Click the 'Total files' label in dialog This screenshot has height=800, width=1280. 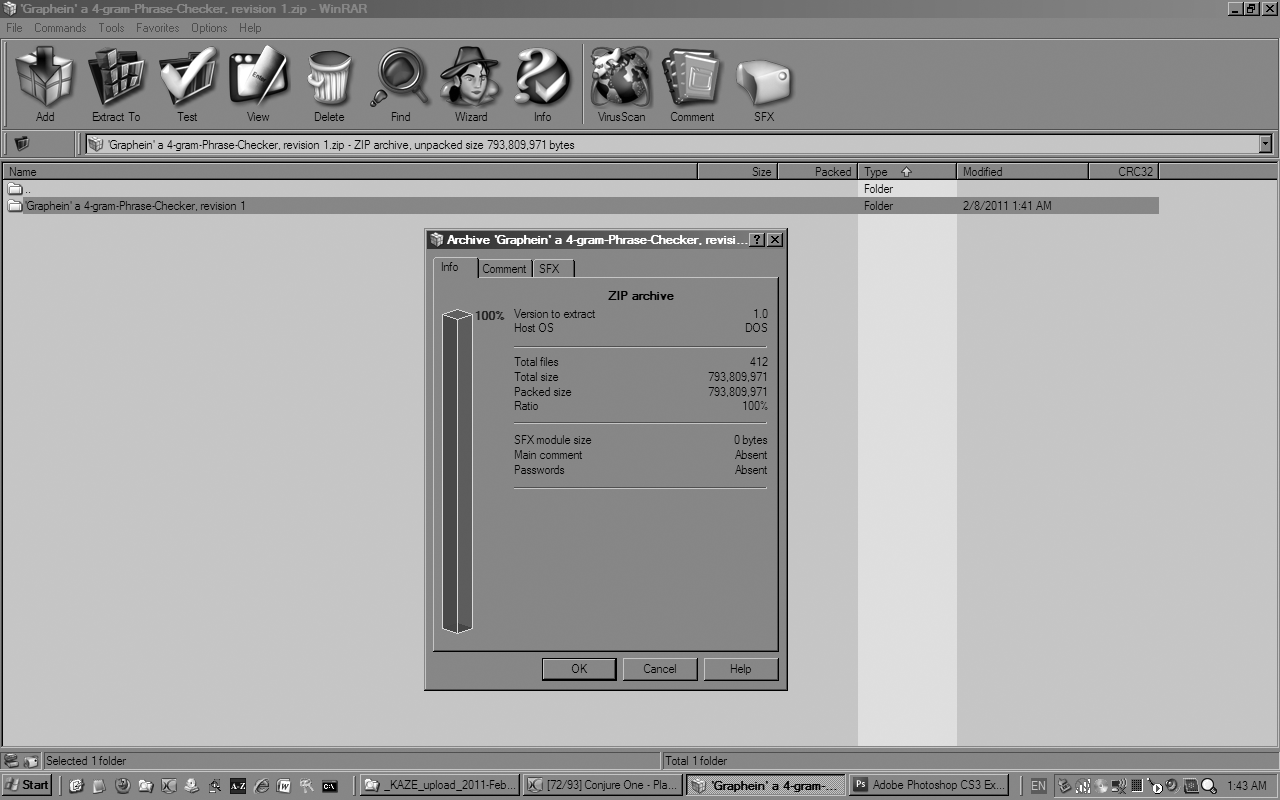536,362
